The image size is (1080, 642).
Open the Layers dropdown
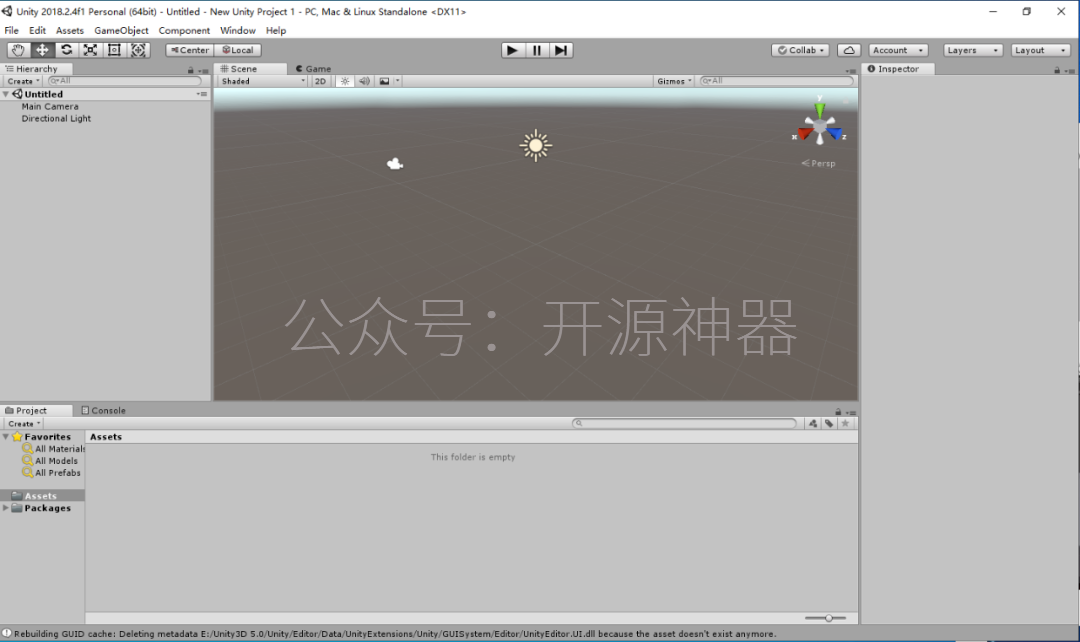[972, 50]
